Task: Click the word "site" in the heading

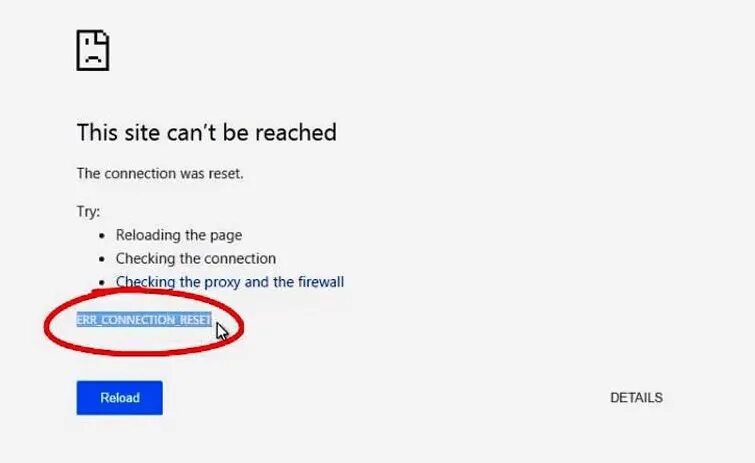Action: pyautogui.click(x=143, y=132)
